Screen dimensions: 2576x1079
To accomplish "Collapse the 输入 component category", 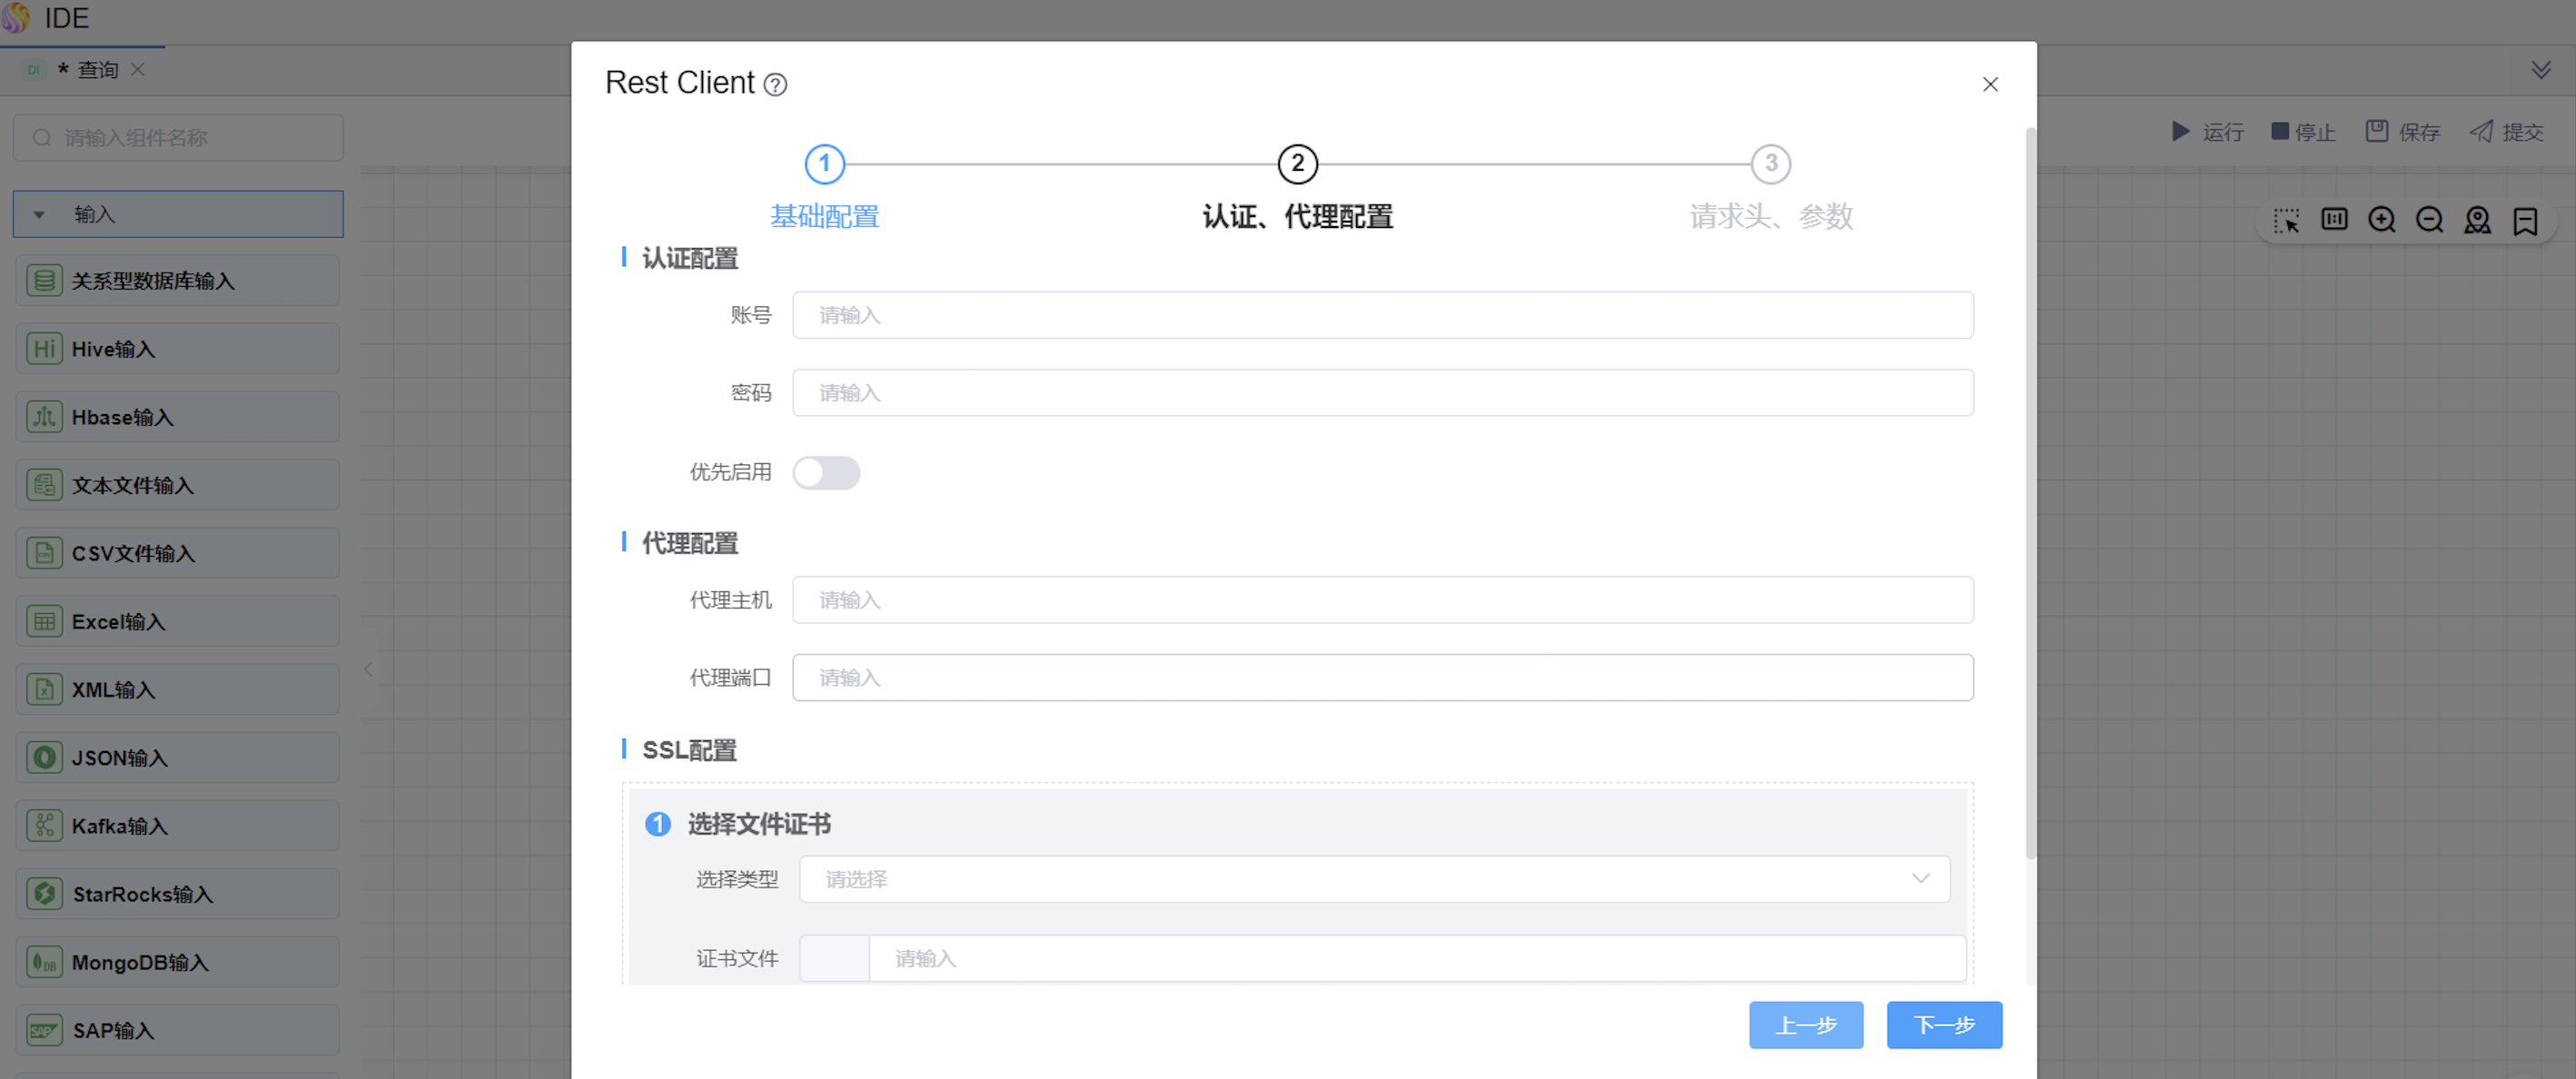I will [x=39, y=214].
